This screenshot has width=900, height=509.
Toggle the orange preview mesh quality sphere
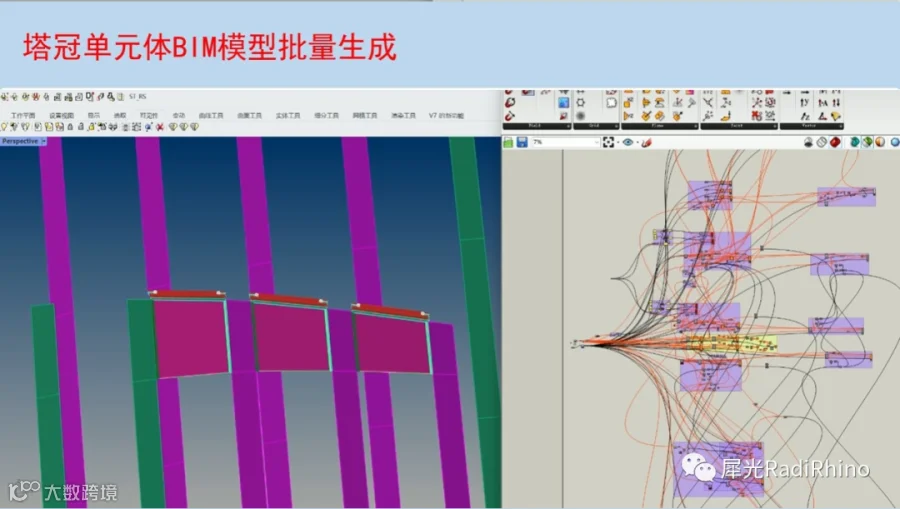[880, 142]
